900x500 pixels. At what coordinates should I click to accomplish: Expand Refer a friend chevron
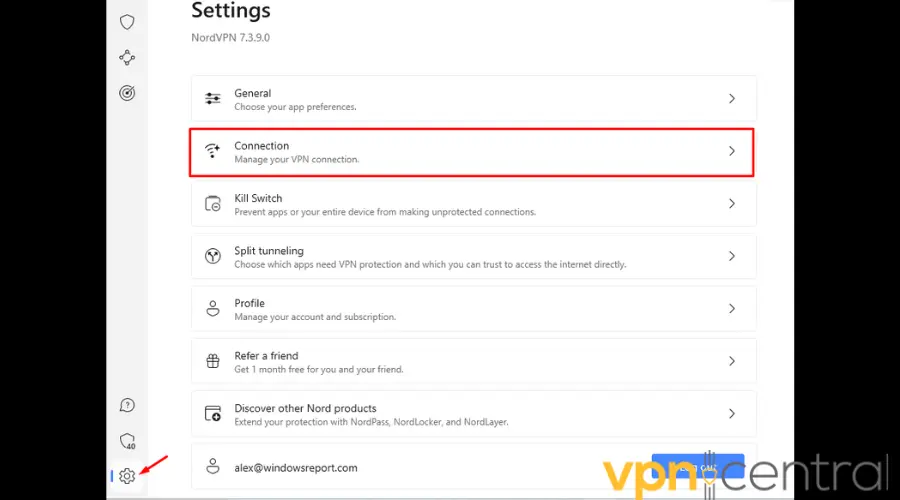click(x=732, y=361)
